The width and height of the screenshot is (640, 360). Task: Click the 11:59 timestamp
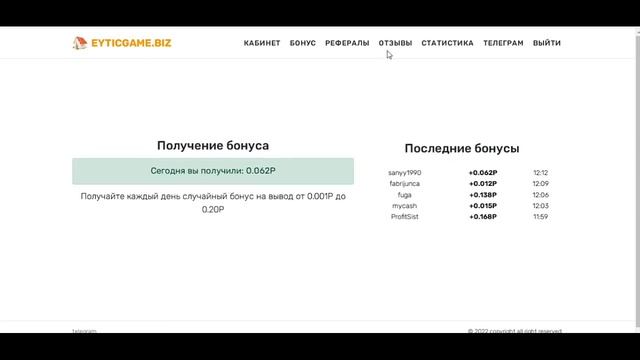541,217
